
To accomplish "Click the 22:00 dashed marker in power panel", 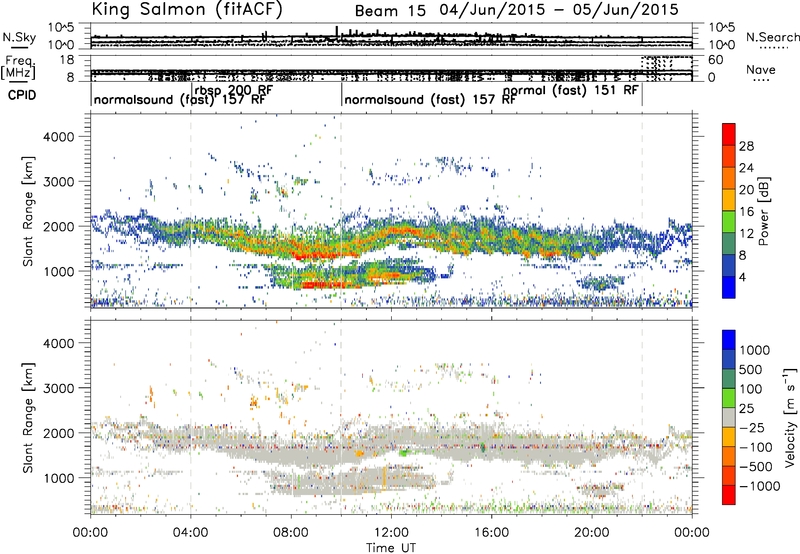I will [642, 211].
